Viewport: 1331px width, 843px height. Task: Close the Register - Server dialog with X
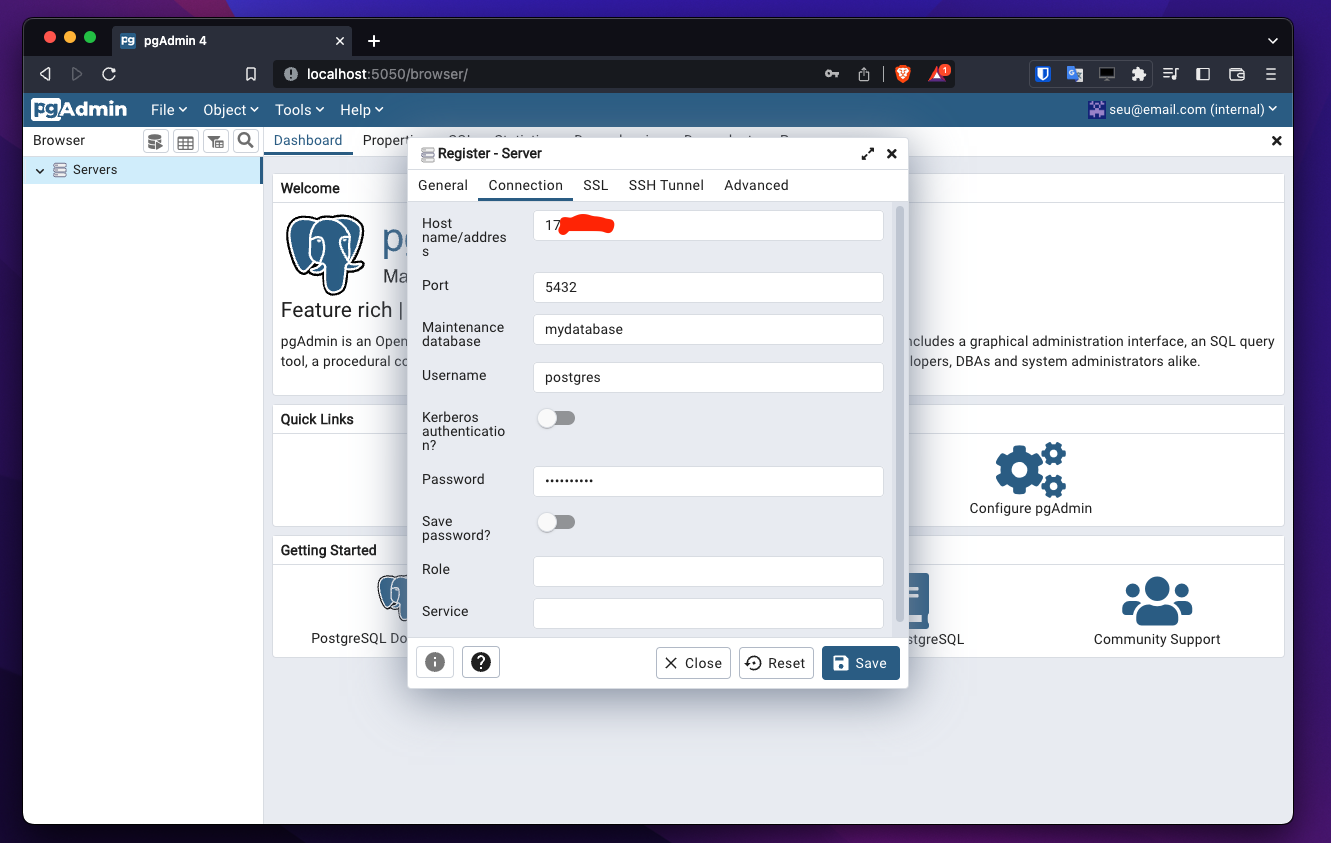pyautogui.click(x=891, y=154)
